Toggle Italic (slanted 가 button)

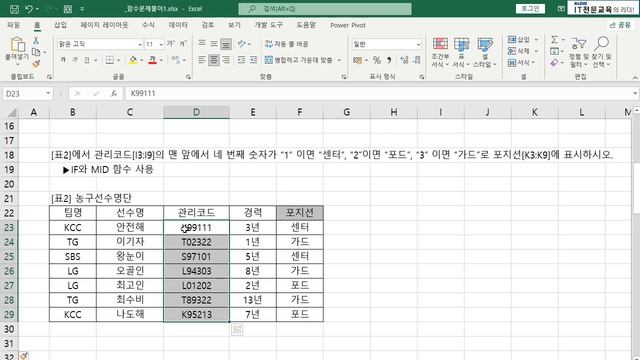click(x=75, y=60)
